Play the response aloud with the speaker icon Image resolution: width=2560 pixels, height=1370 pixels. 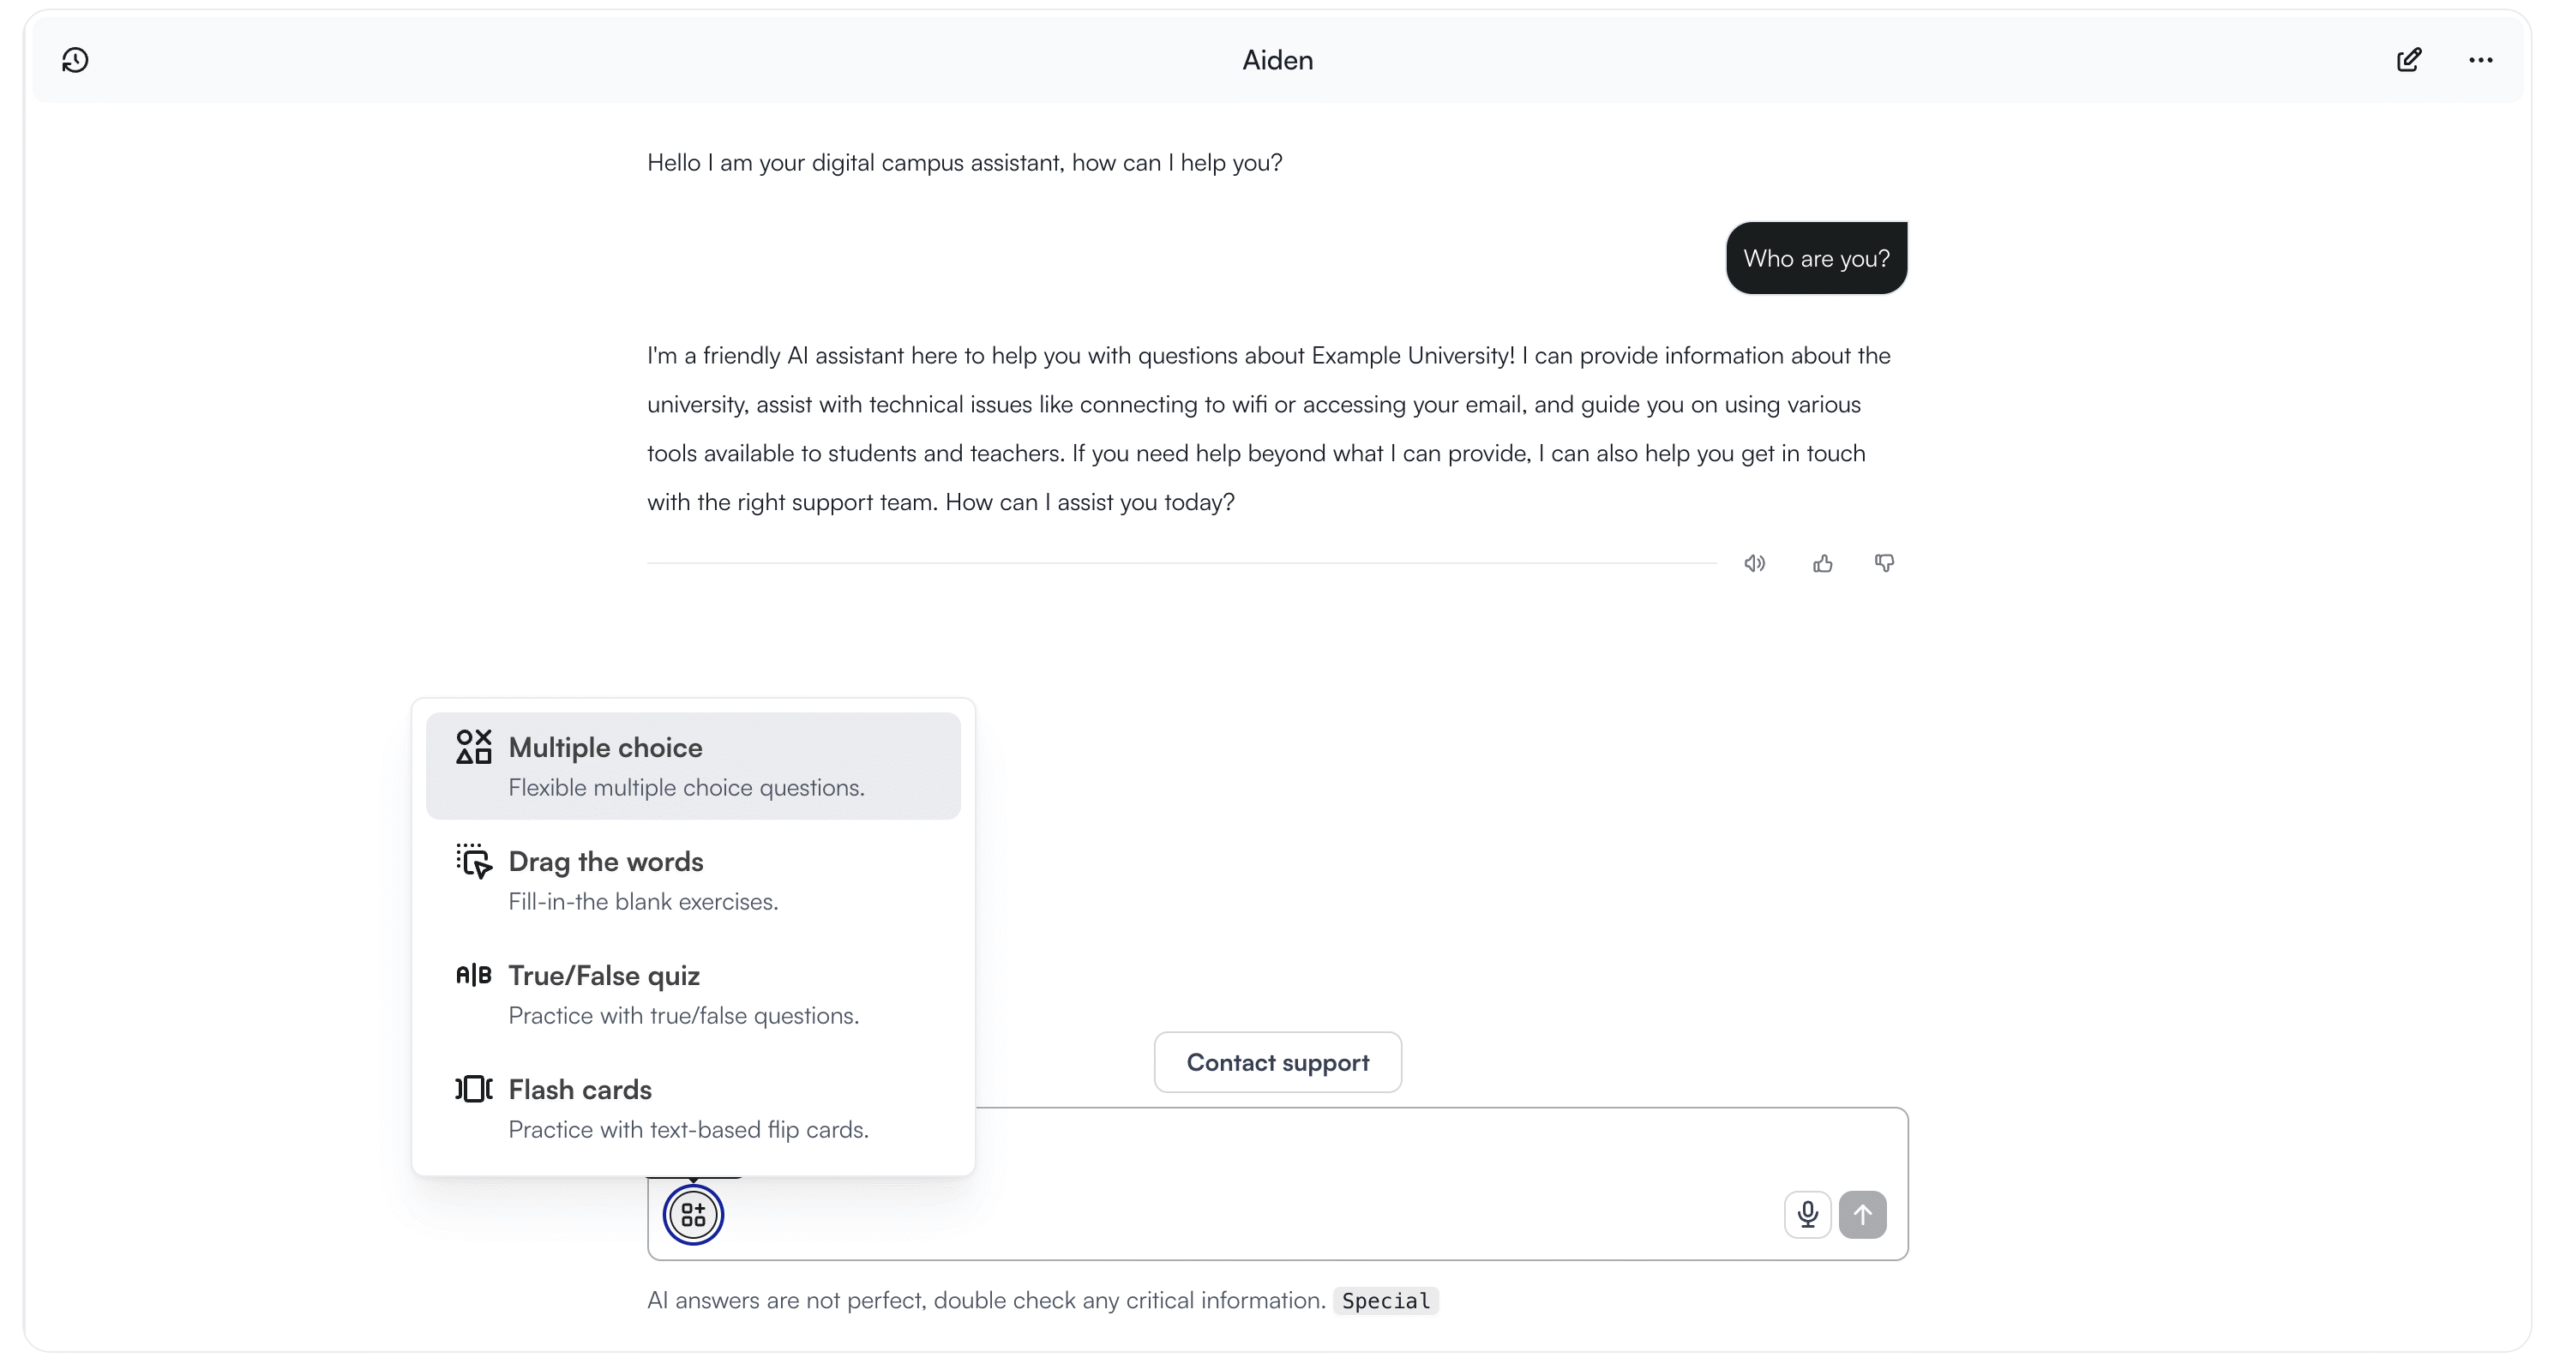[1754, 564]
